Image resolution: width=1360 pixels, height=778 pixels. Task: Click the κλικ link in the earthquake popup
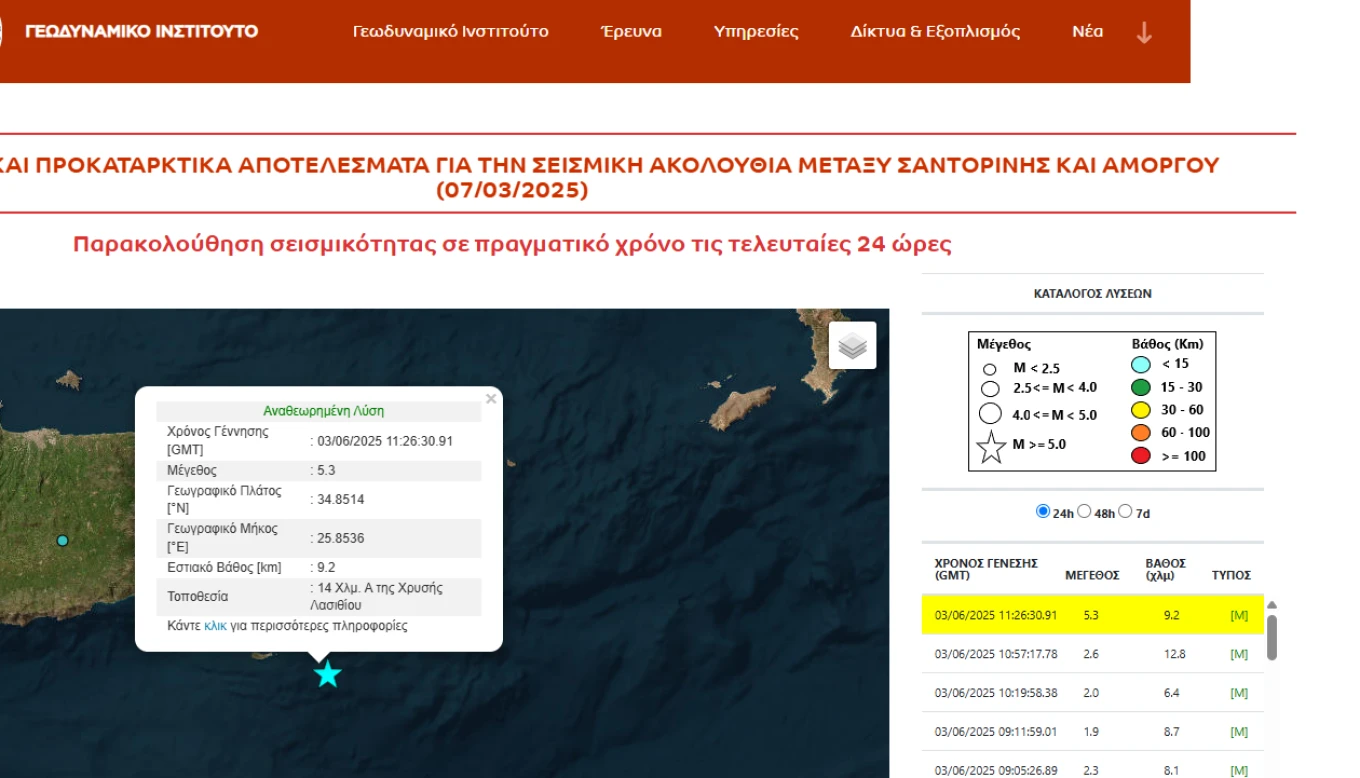click(216, 625)
